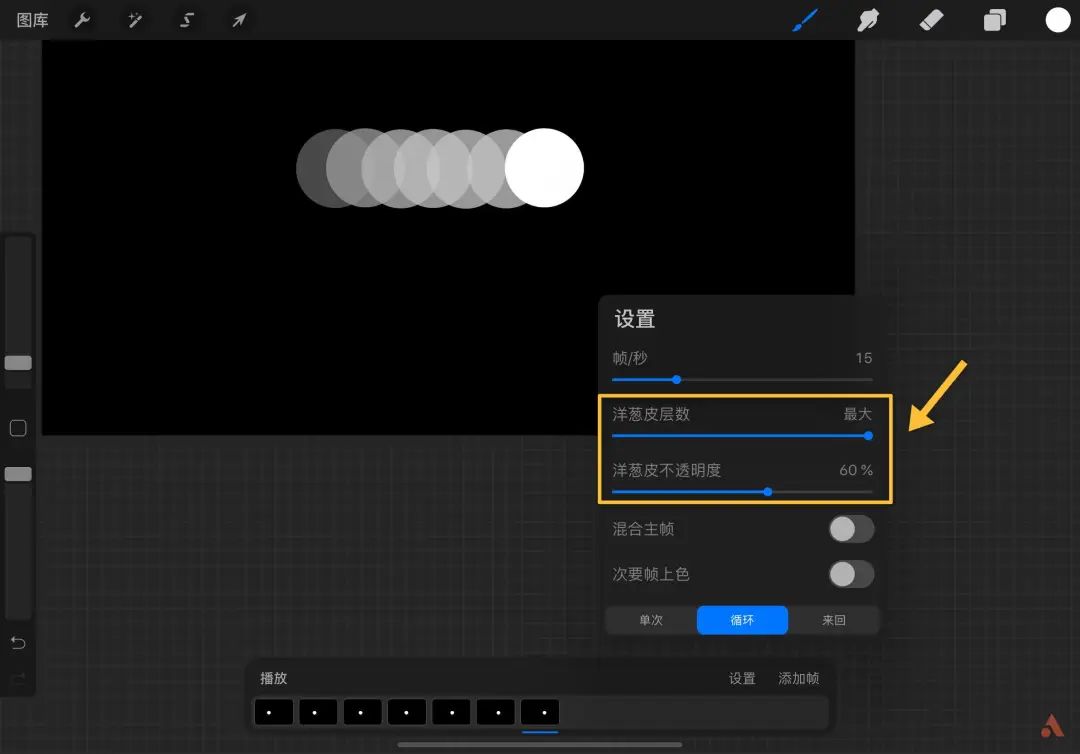Select 循环 loop playback mode
This screenshot has height=754, width=1080.
[742, 620]
